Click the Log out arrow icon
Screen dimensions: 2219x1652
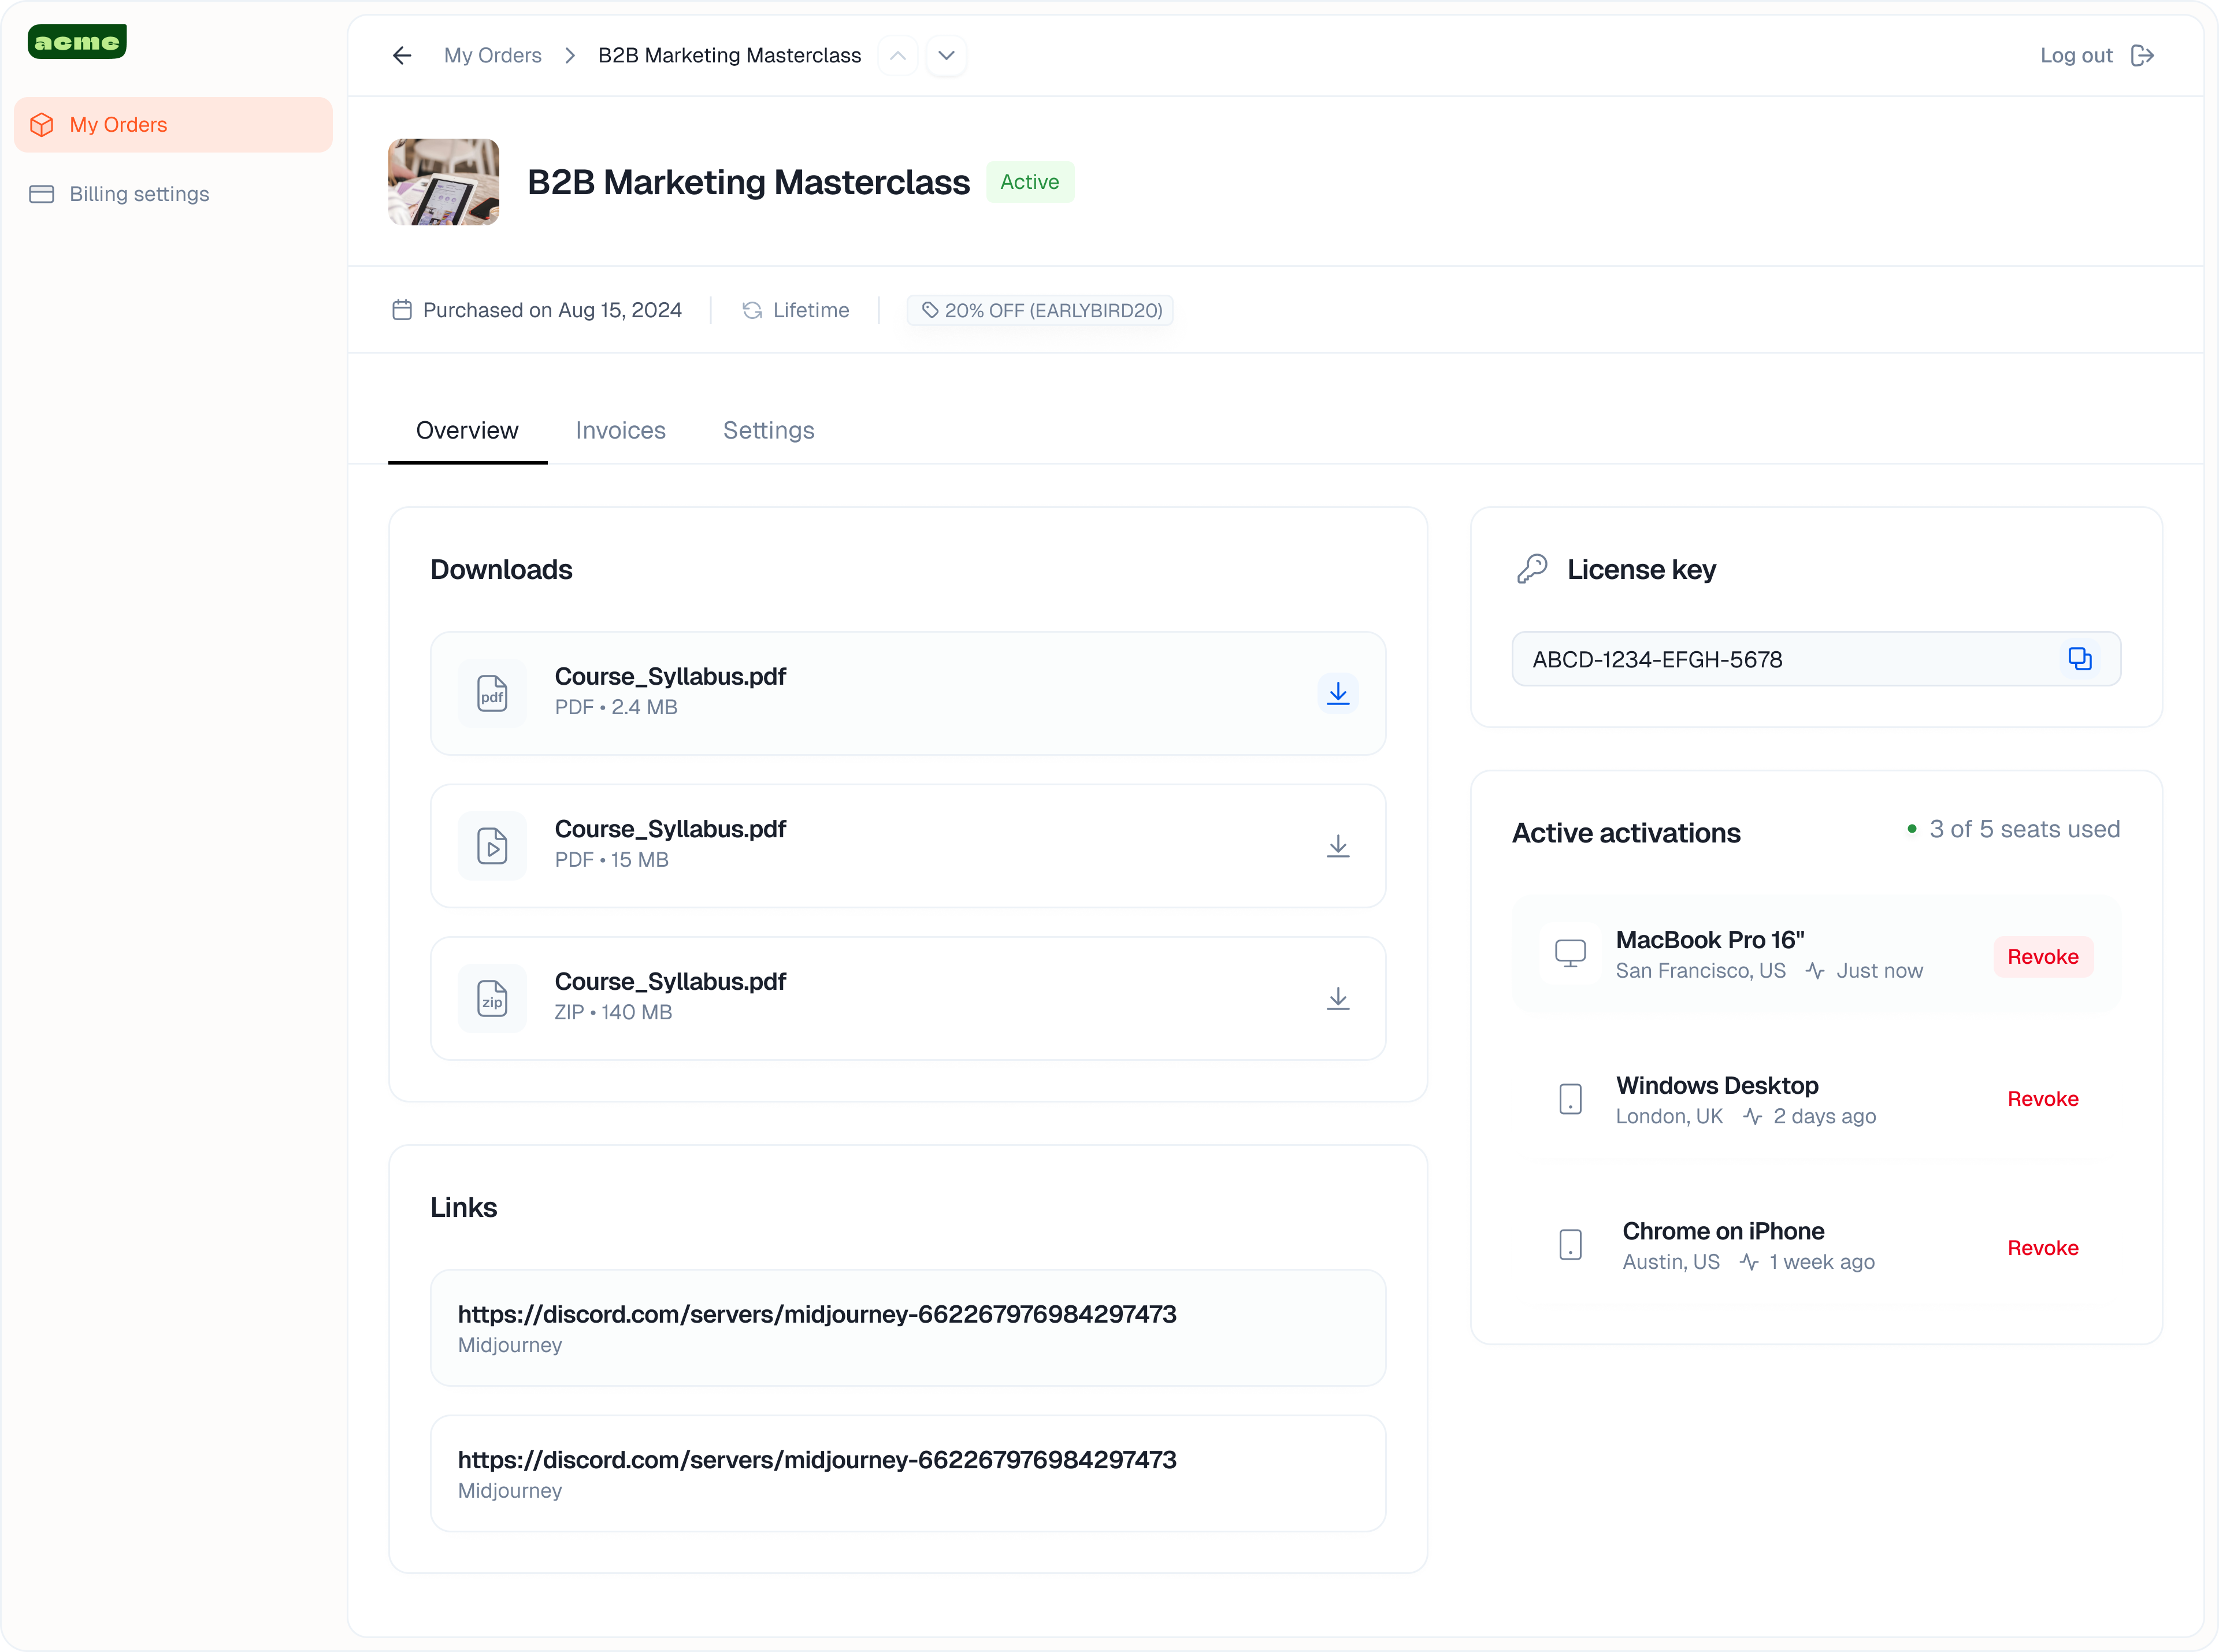coord(2142,56)
